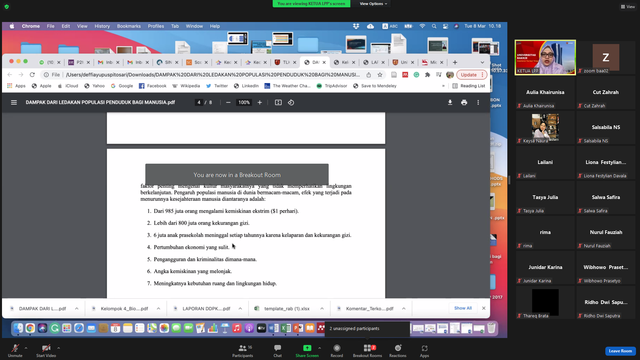Open the File menu in menu bar
Image resolution: width=640 pixels, height=360 pixels.
pyautogui.click(x=51, y=26)
